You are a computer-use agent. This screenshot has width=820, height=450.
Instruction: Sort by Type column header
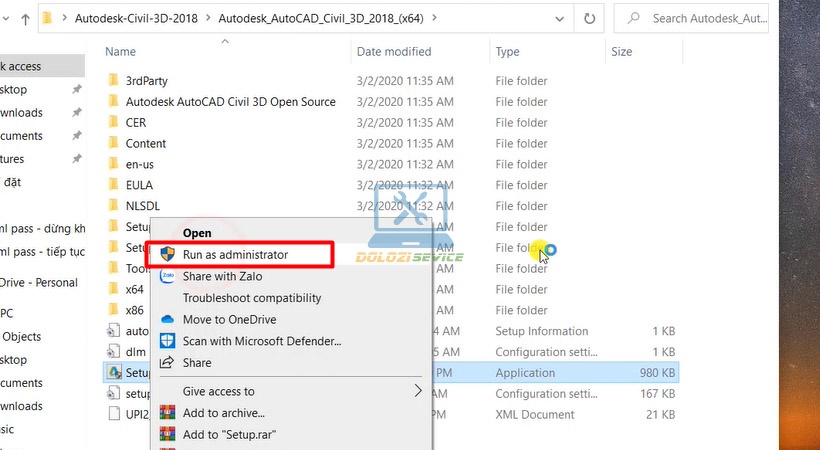click(x=507, y=51)
